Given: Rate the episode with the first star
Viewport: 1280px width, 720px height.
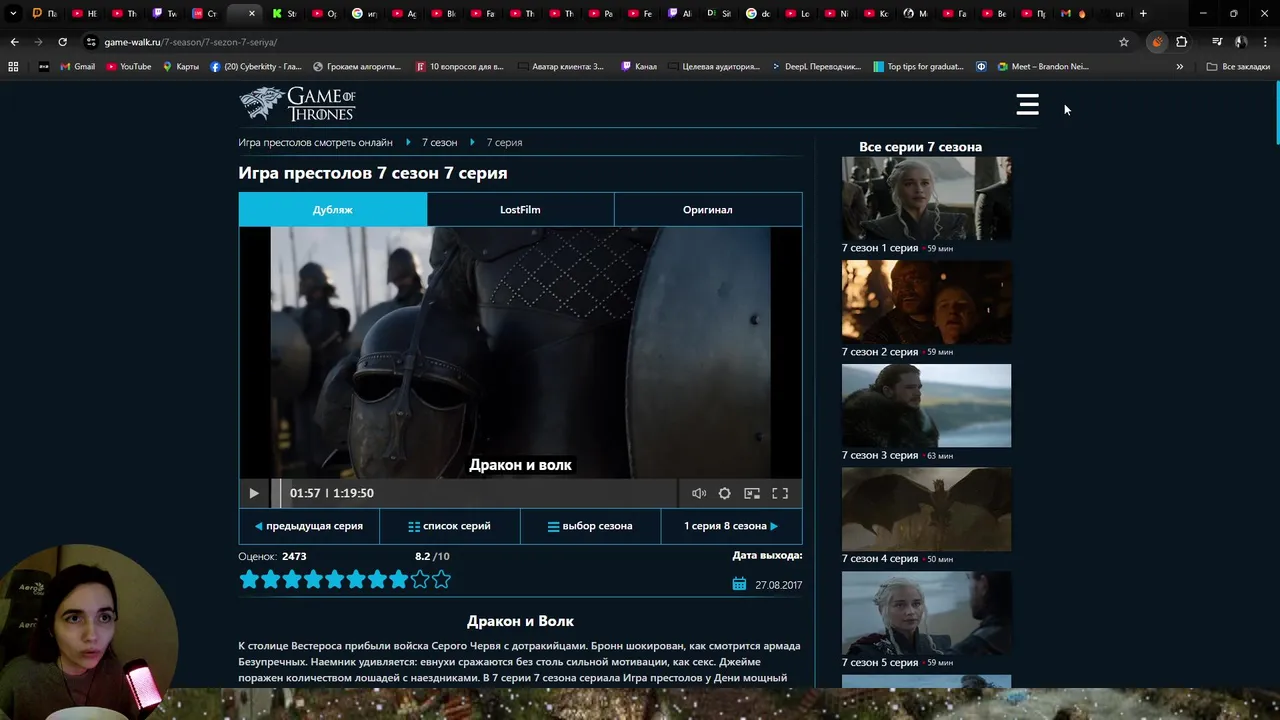Looking at the screenshot, I should (x=249, y=579).
